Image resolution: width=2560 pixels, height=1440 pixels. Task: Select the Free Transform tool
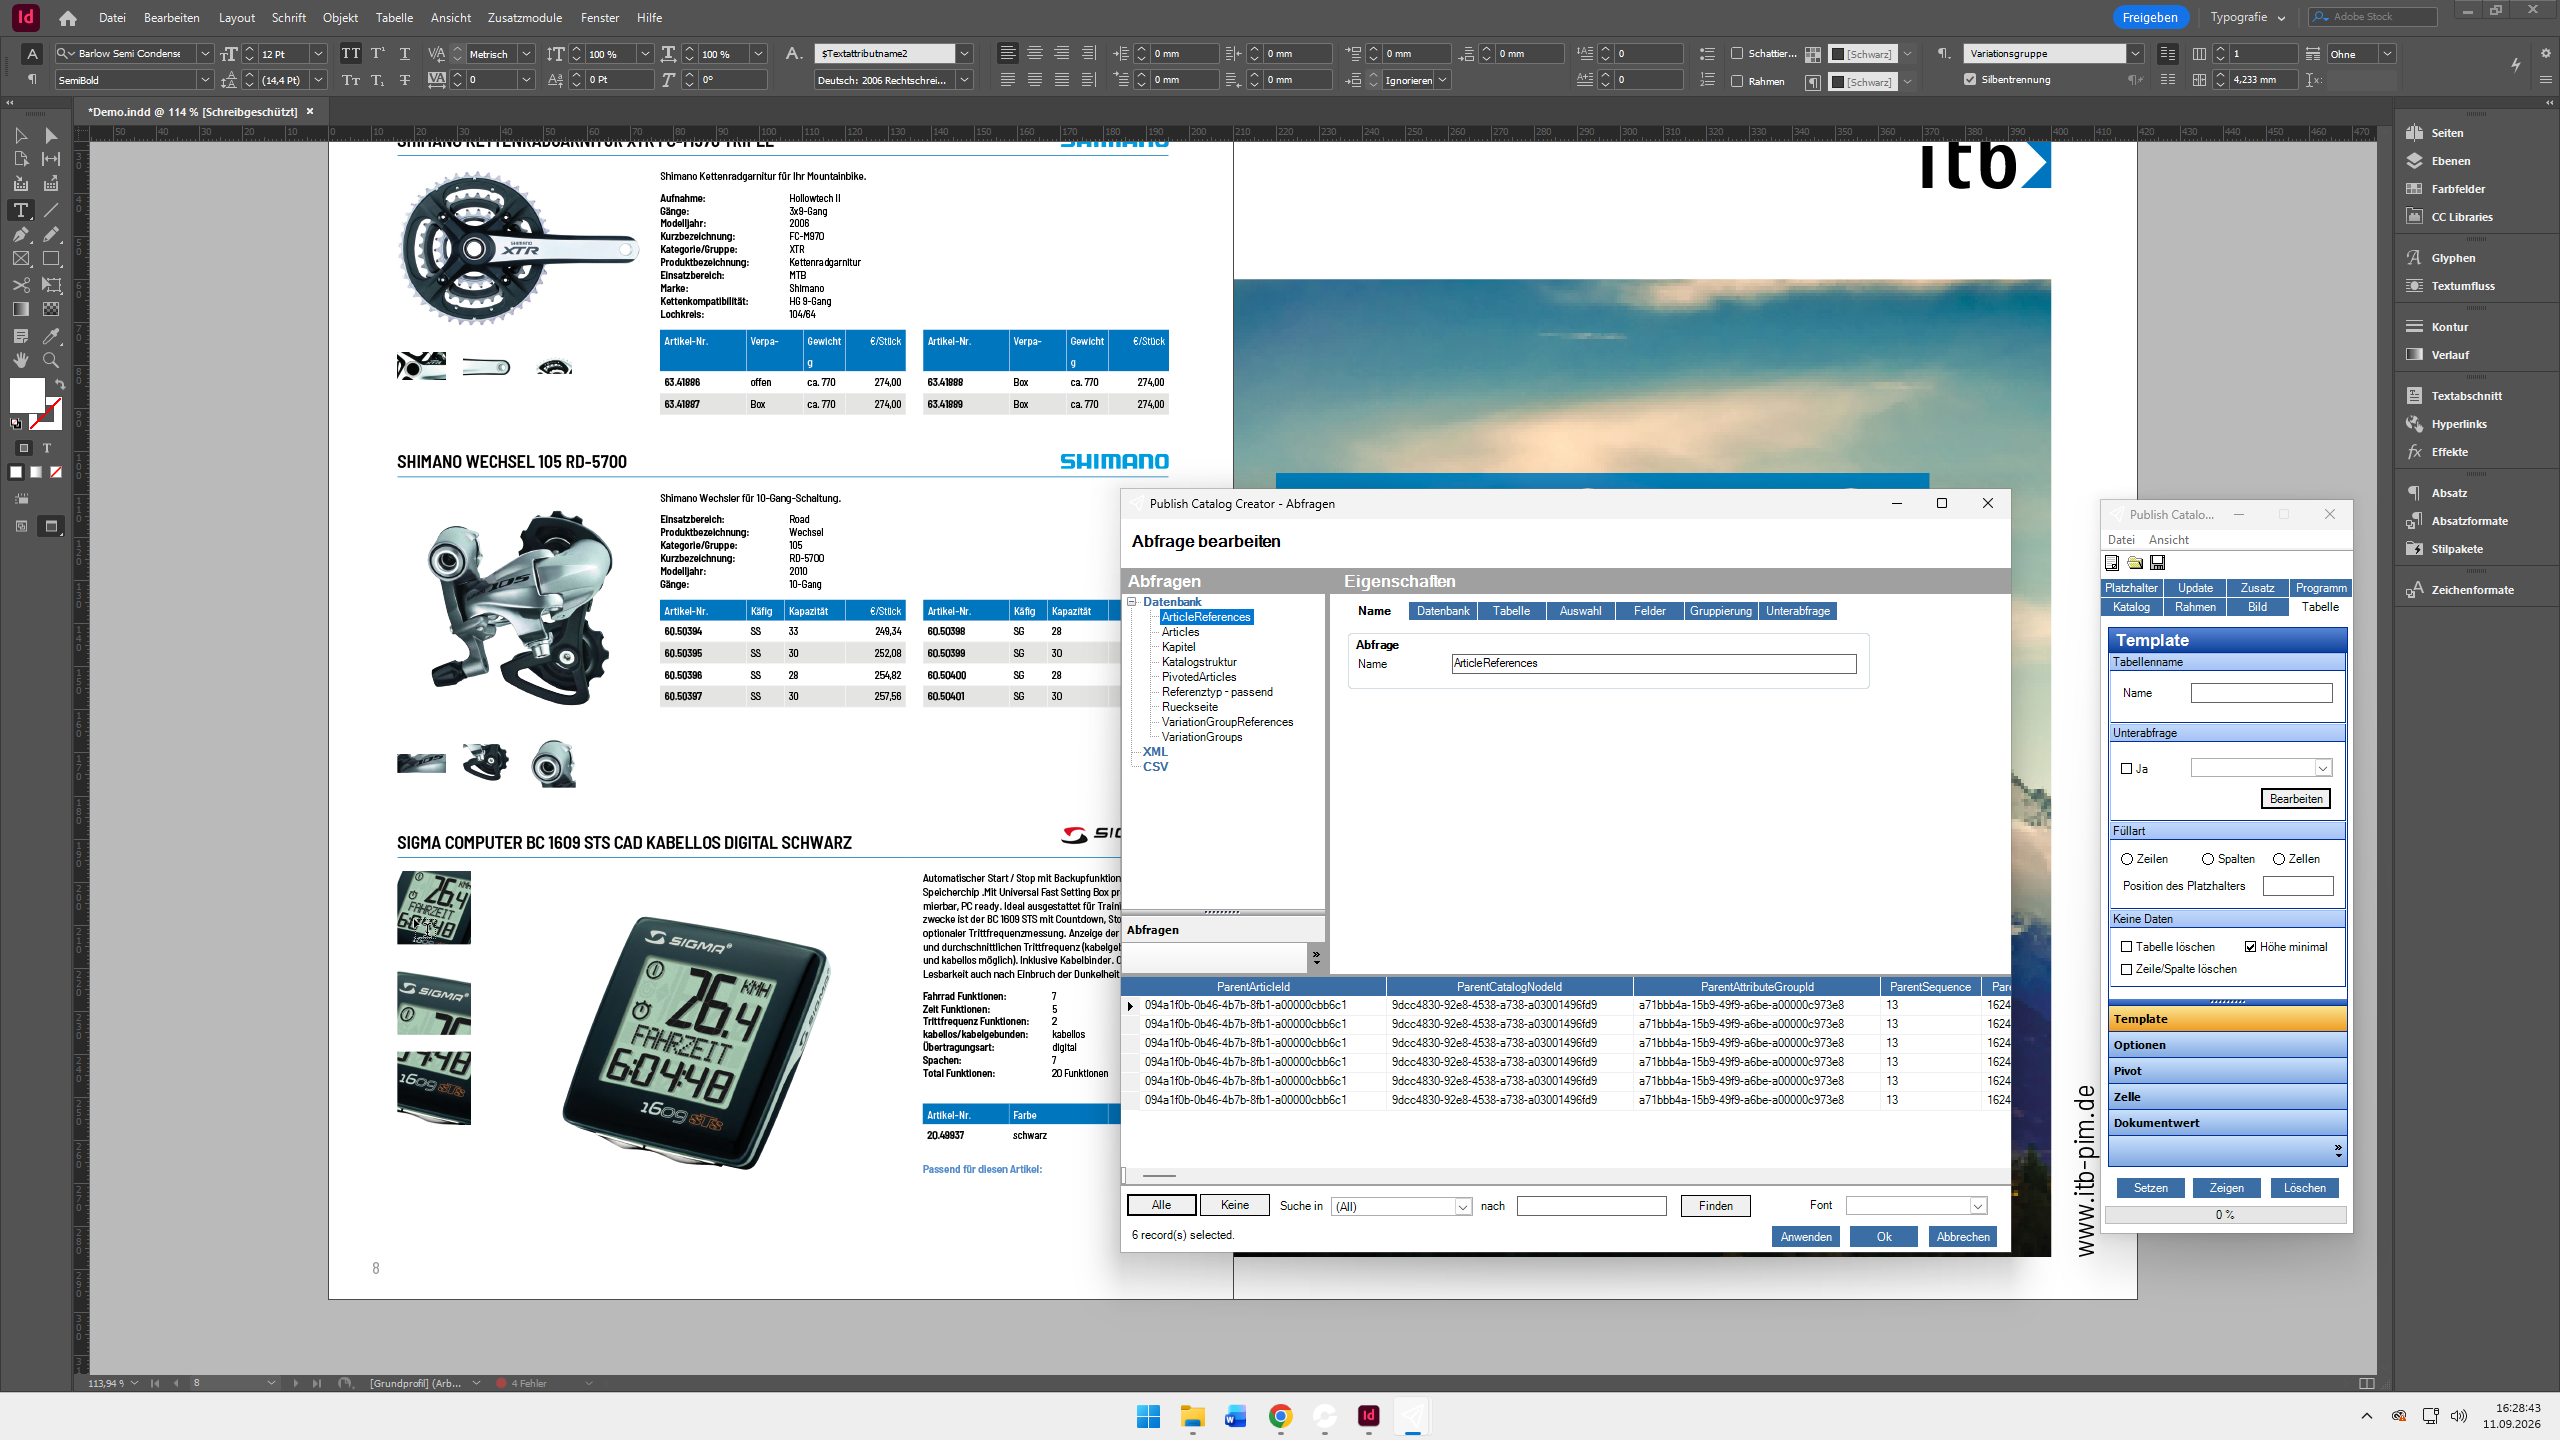point(51,285)
